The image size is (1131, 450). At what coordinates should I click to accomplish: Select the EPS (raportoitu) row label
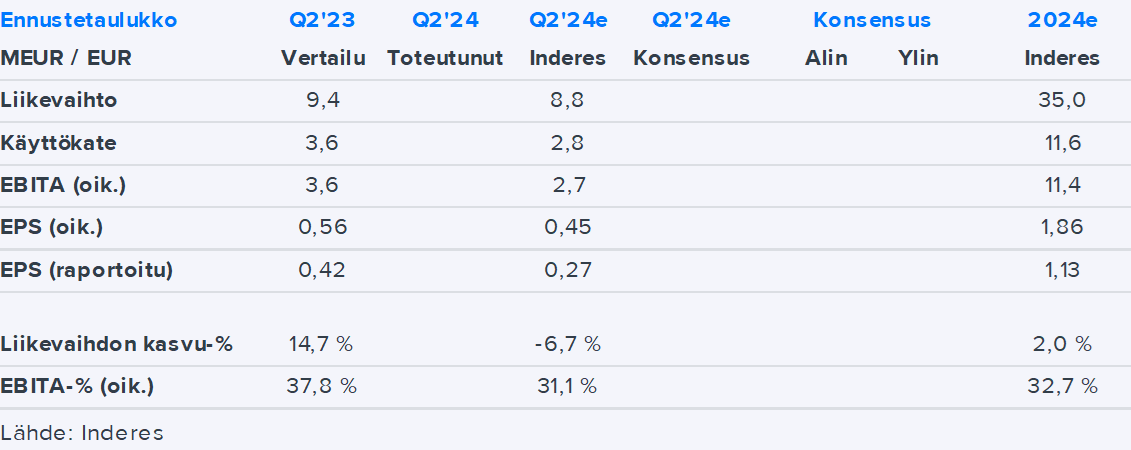(x=87, y=270)
